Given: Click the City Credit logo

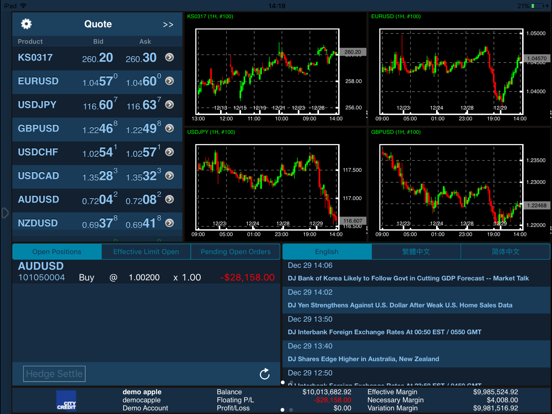Looking at the screenshot, I should 66,401.
